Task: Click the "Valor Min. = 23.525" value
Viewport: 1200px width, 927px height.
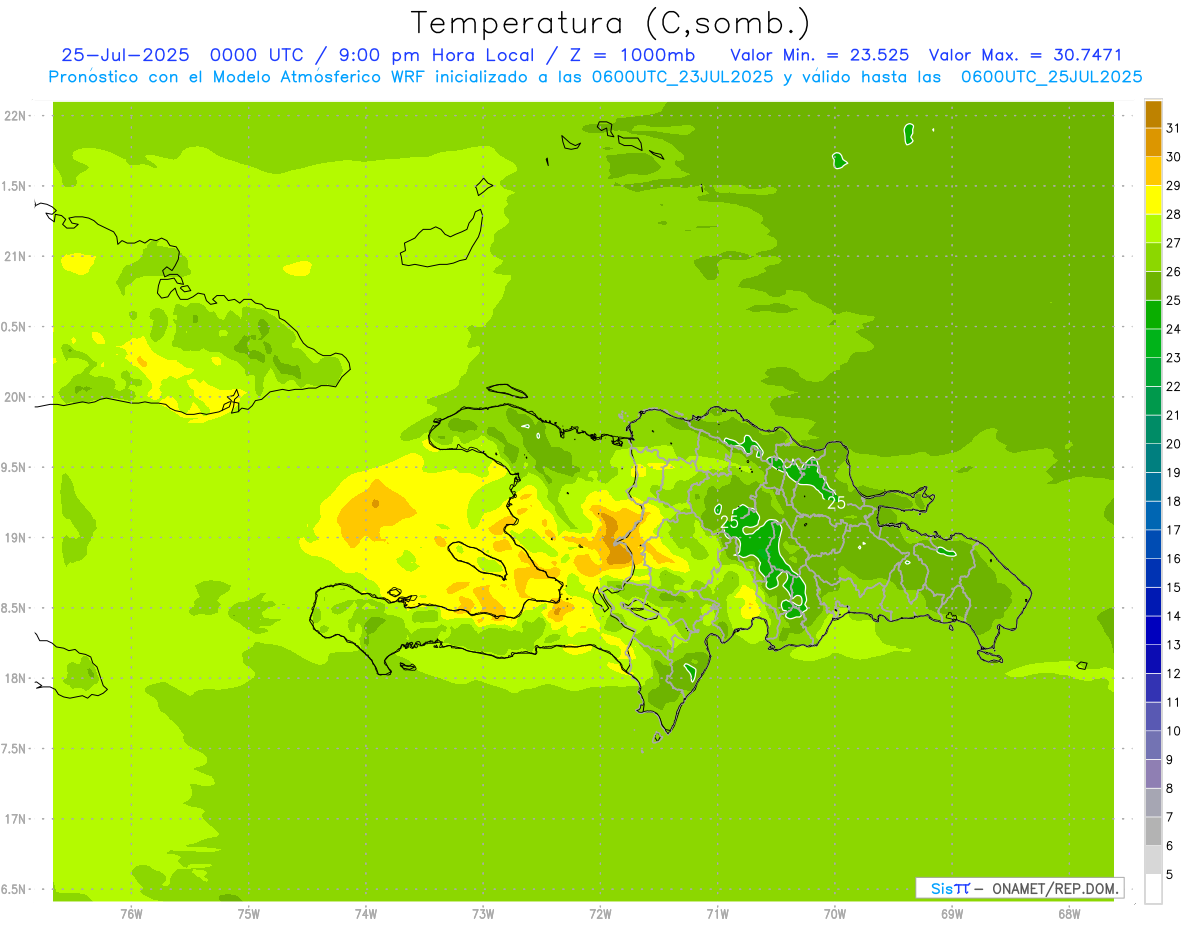Action: [820, 55]
